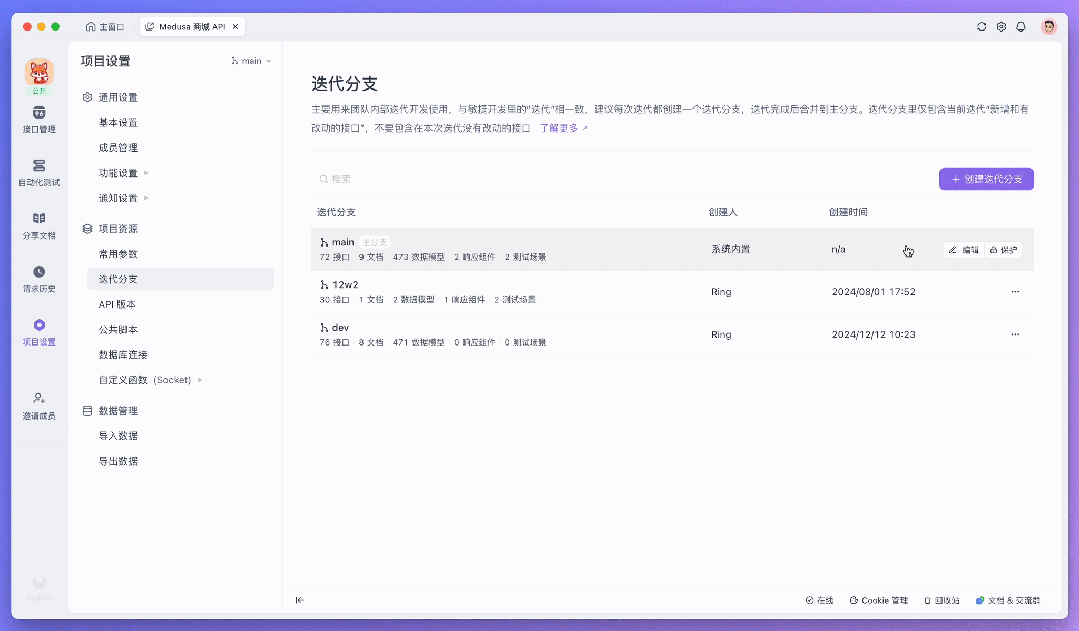The width and height of the screenshot is (1079, 631).
Task: Select 自动化测试 from the sidebar
Action: tap(40, 173)
